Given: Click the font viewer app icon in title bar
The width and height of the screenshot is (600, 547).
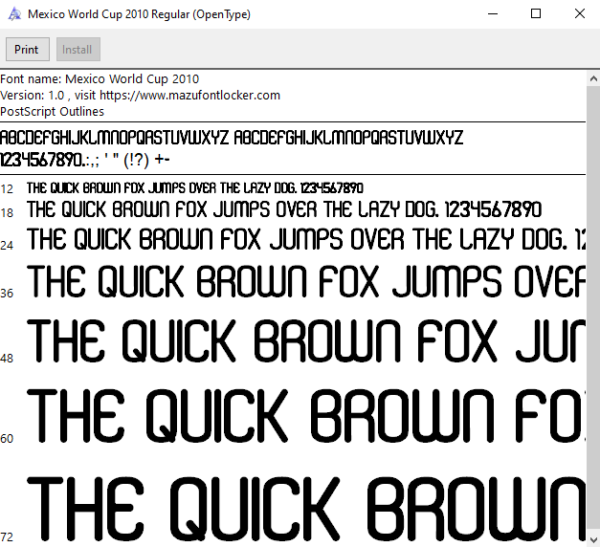Looking at the screenshot, I should [x=15, y=14].
